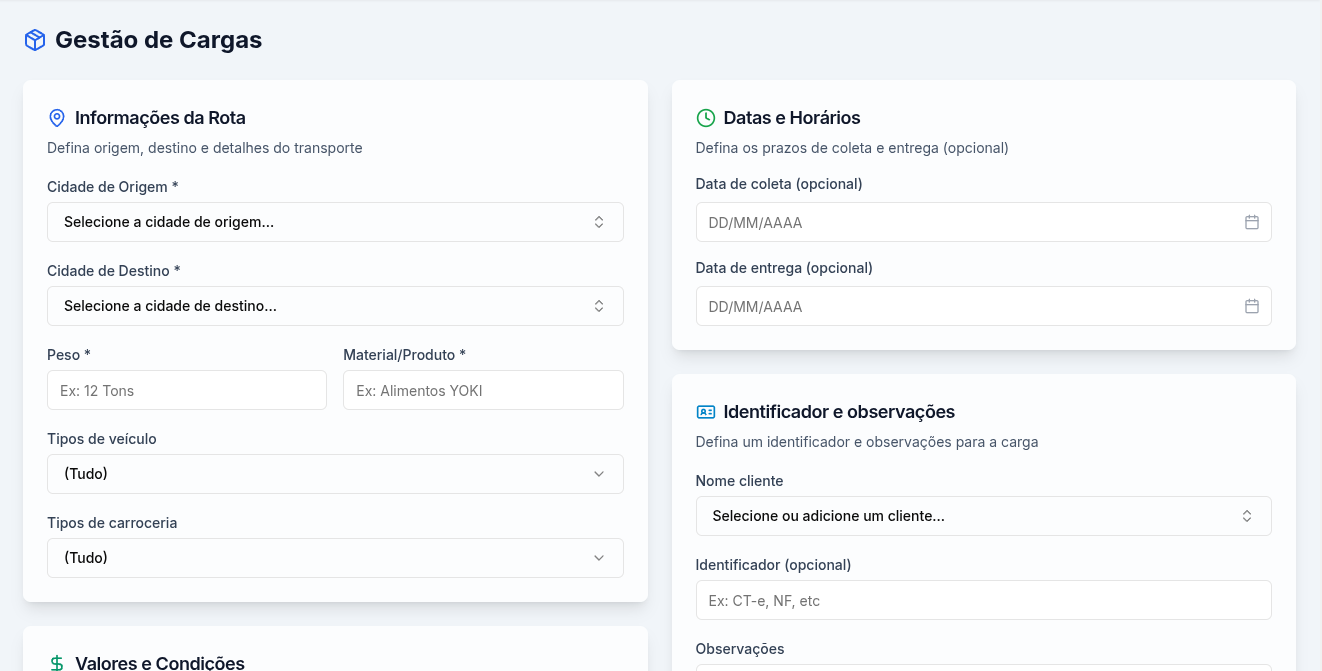Click the map pin icon for Informações da Rota
The height and width of the screenshot is (671, 1322).
click(57, 118)
